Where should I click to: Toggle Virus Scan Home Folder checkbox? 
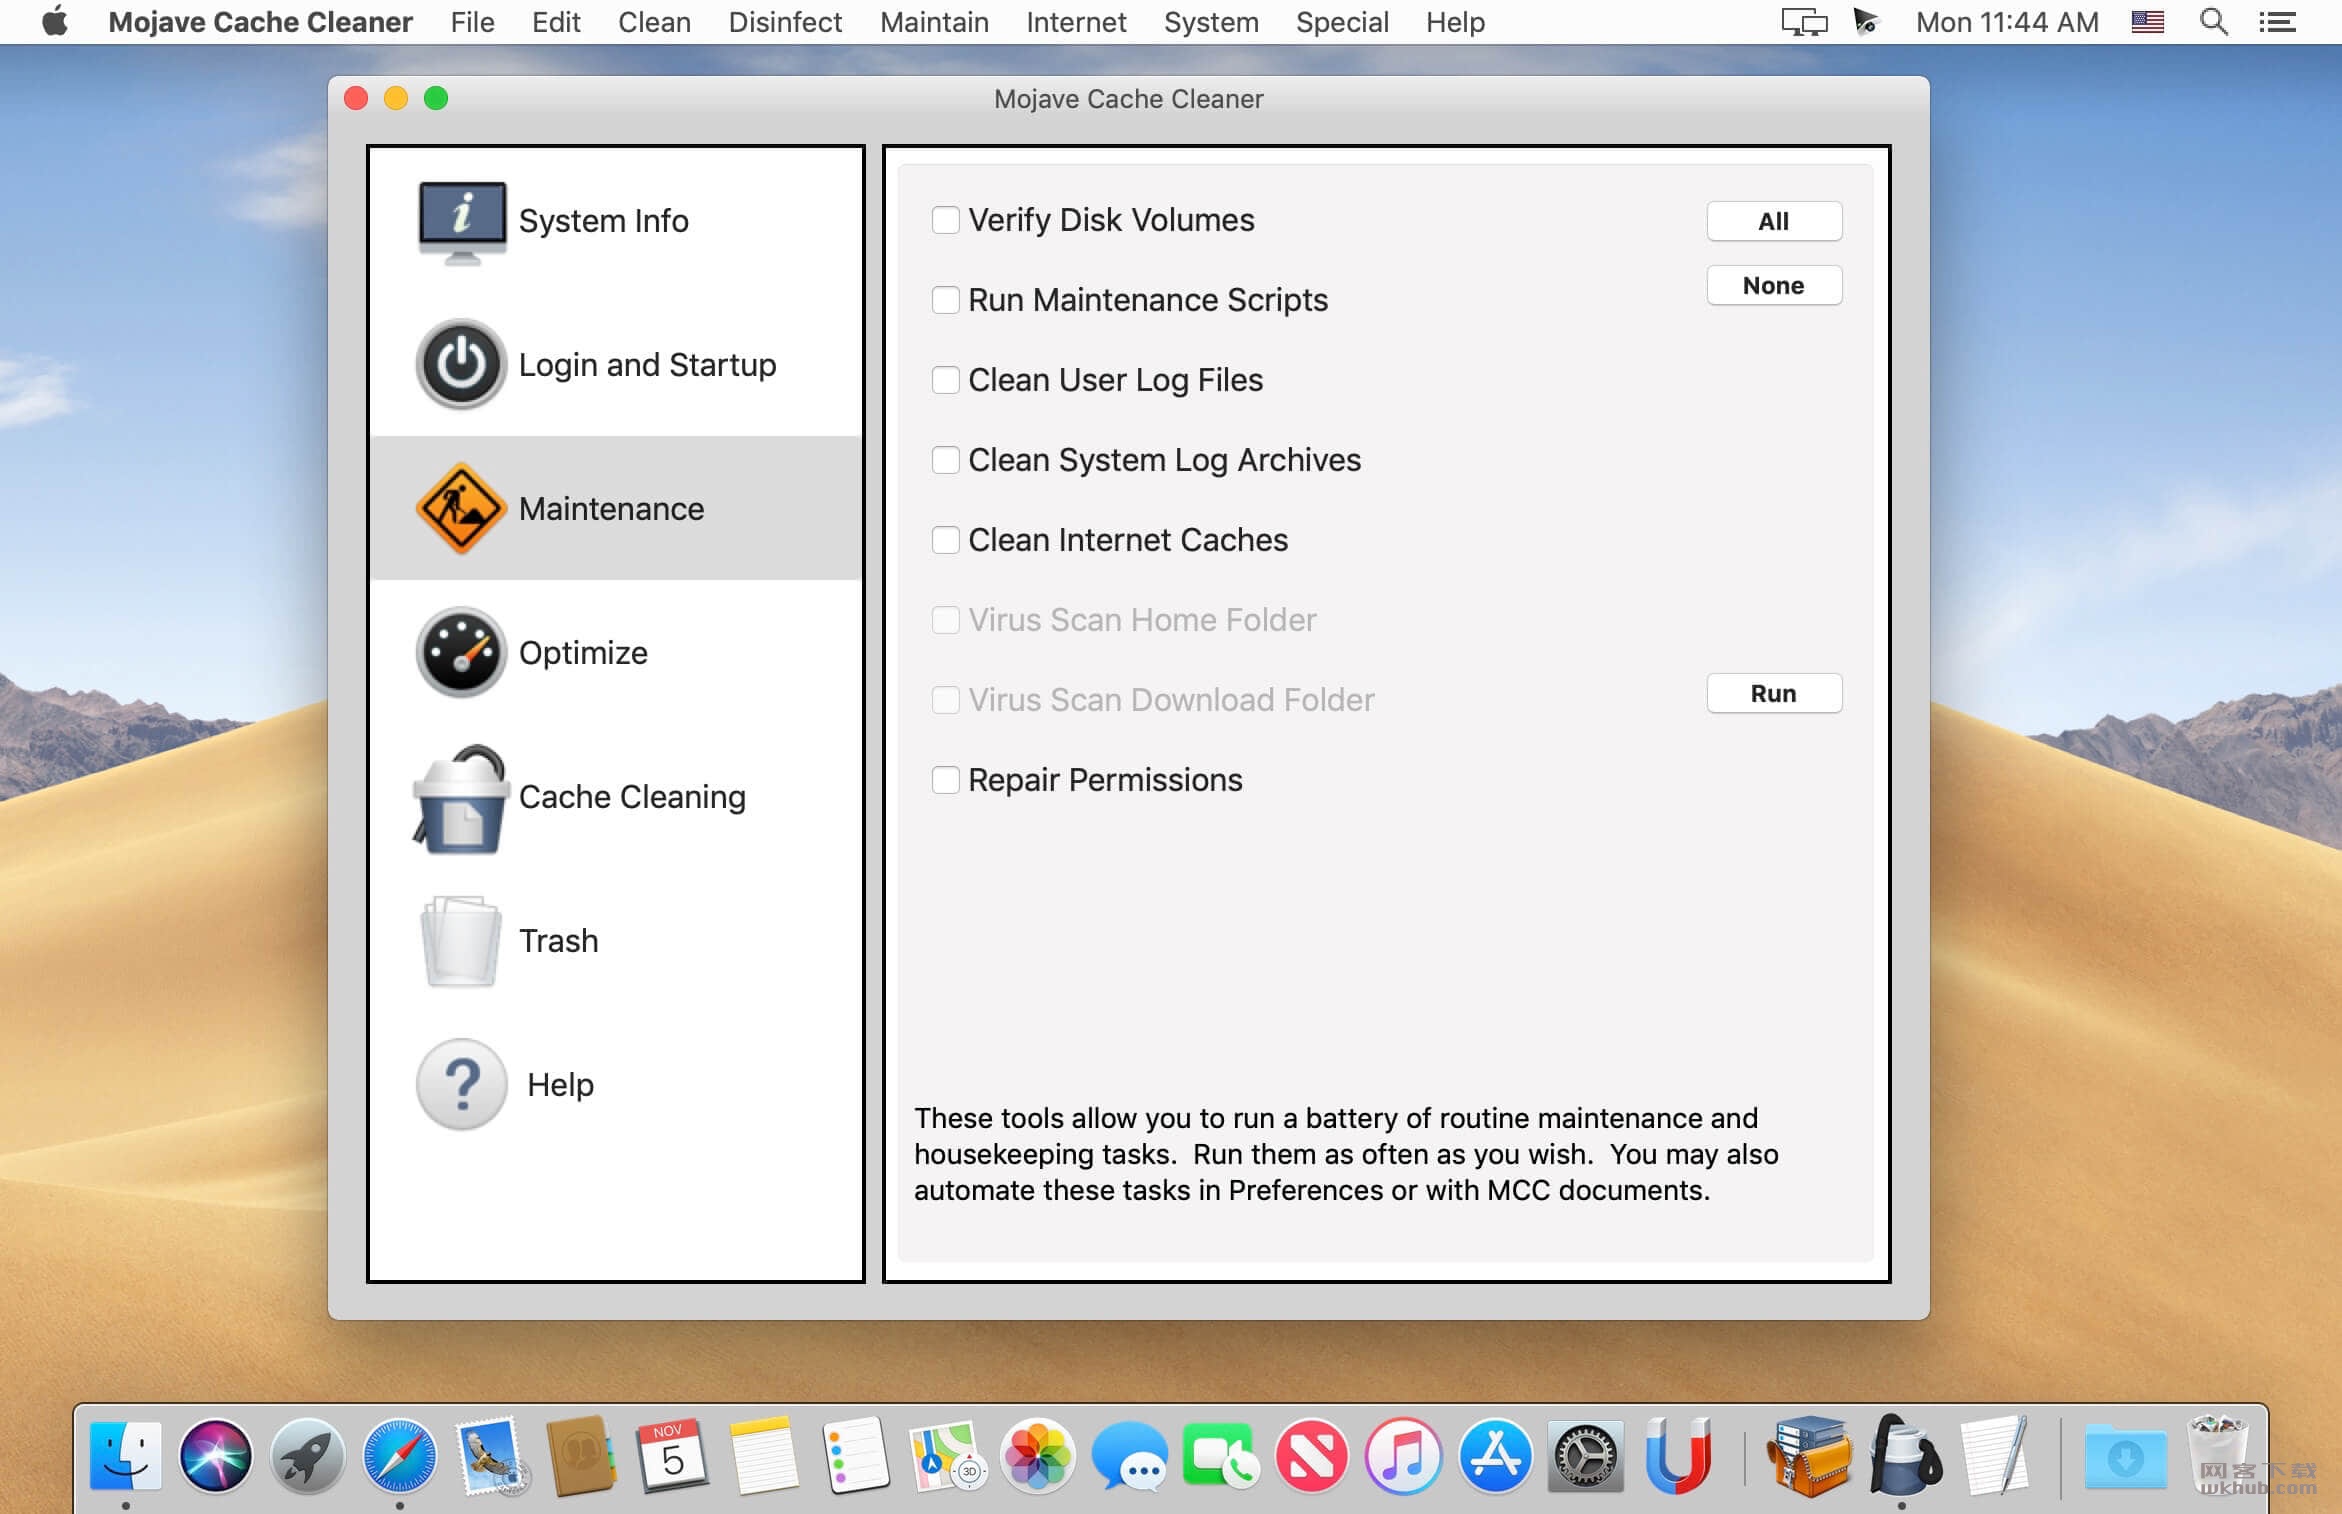(945, 620)
